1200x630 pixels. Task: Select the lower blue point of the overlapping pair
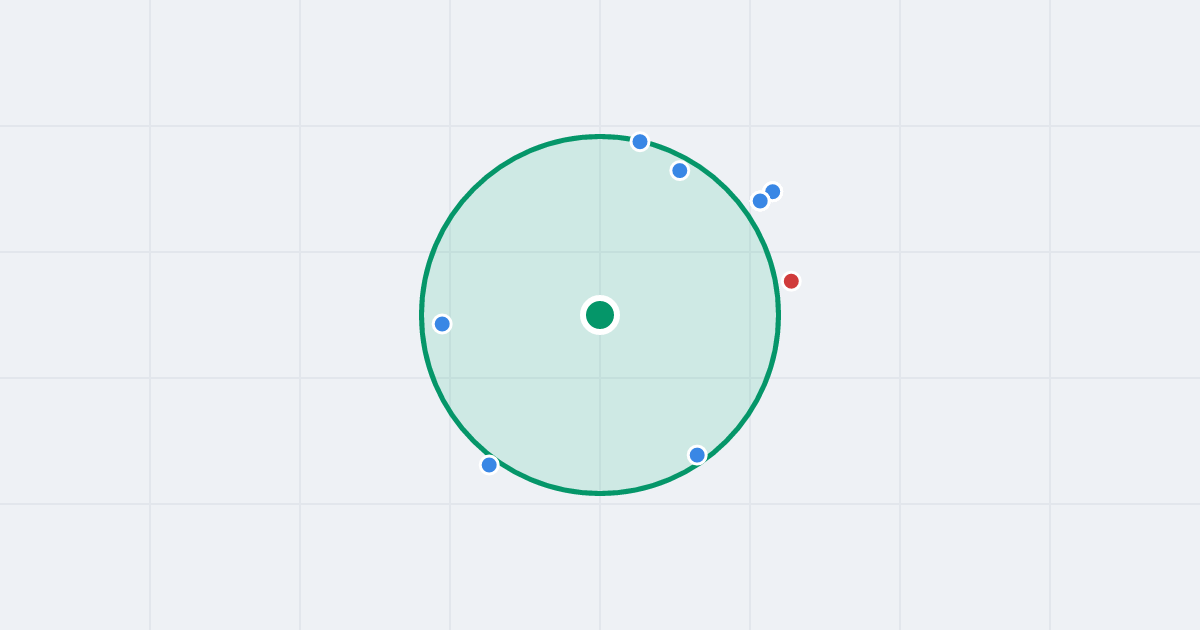click(760, 201)
